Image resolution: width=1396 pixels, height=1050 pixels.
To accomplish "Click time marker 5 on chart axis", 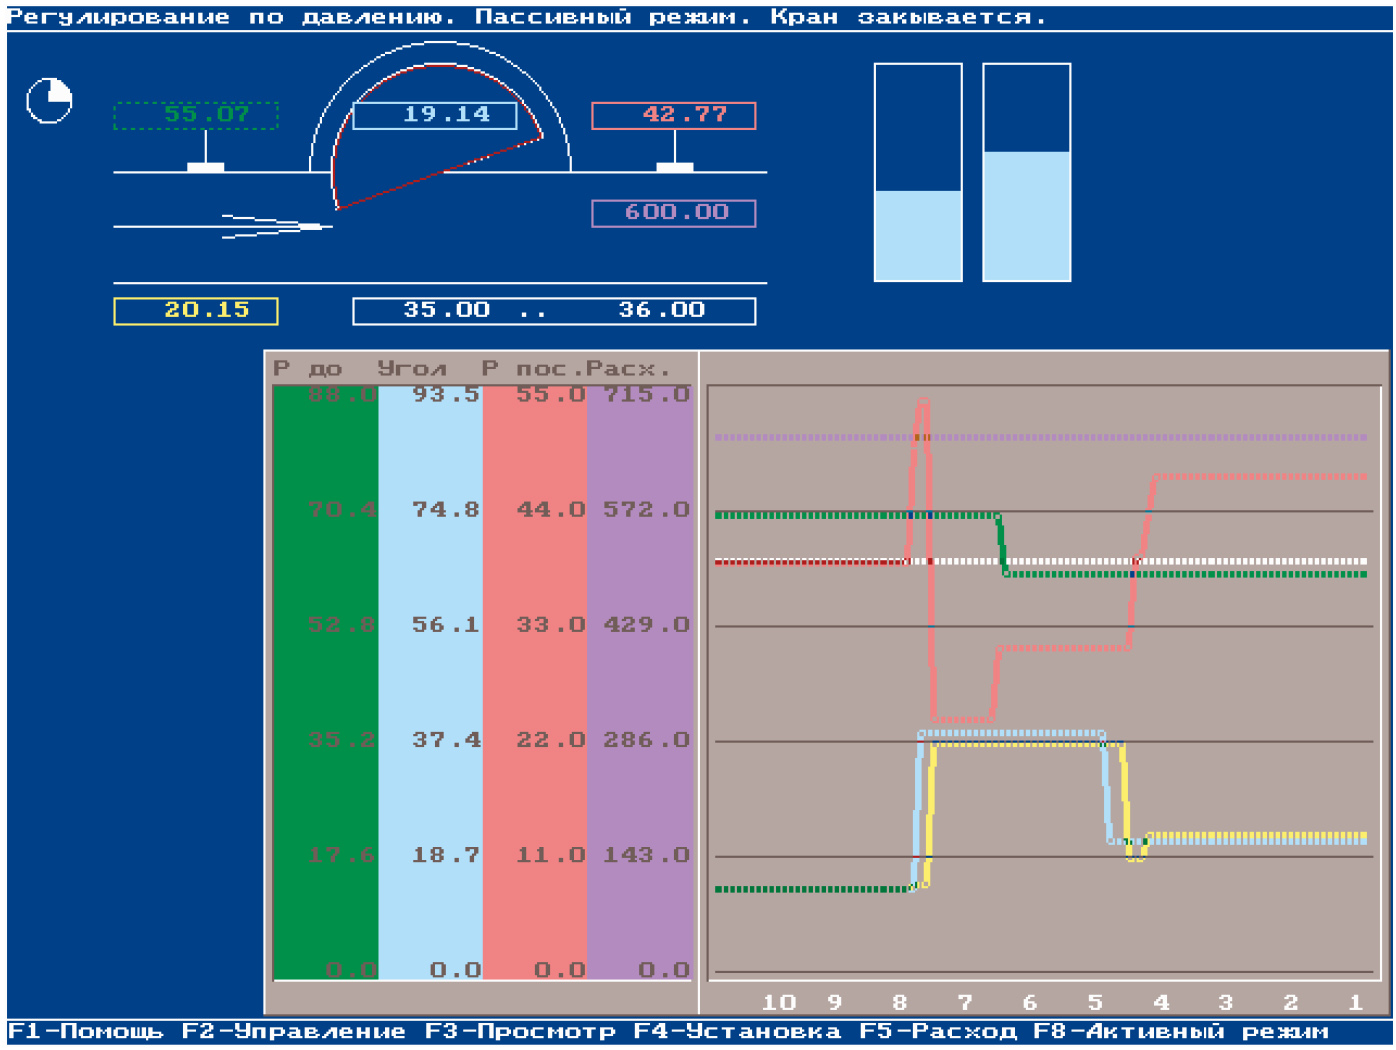I will tap(1095, 1001).
